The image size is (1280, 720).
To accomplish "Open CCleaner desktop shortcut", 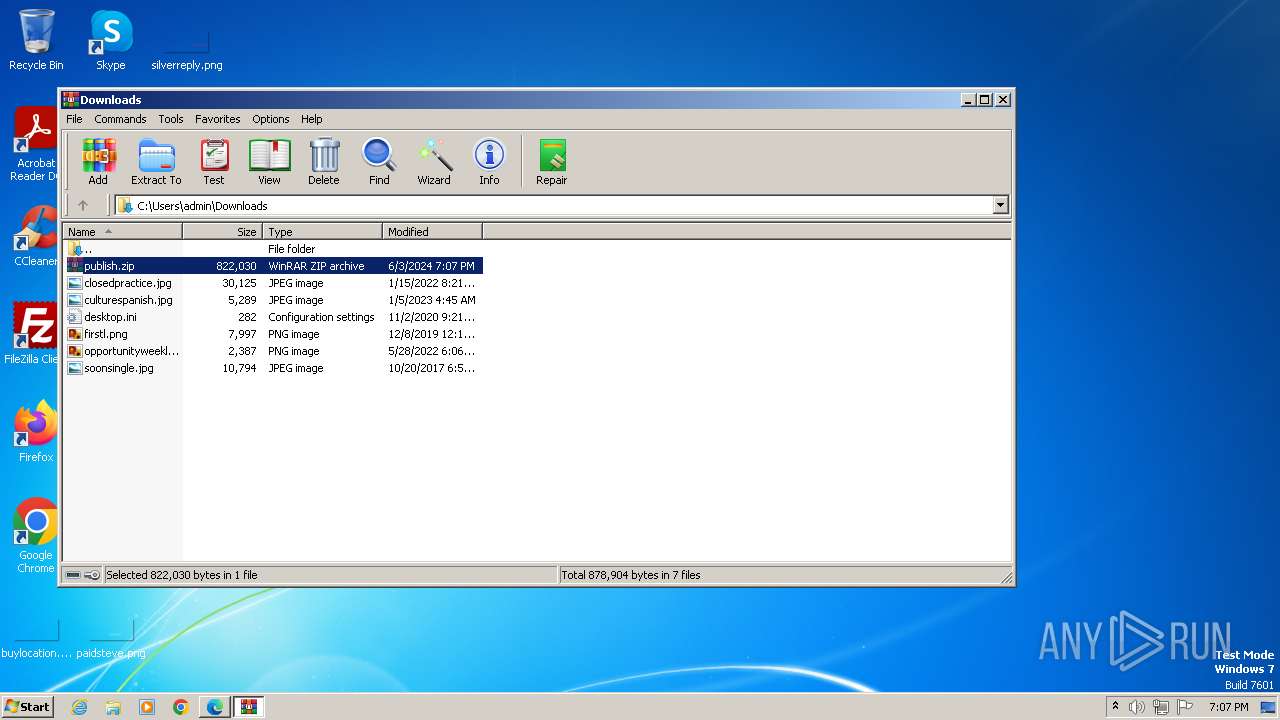I will pos(36,236).
